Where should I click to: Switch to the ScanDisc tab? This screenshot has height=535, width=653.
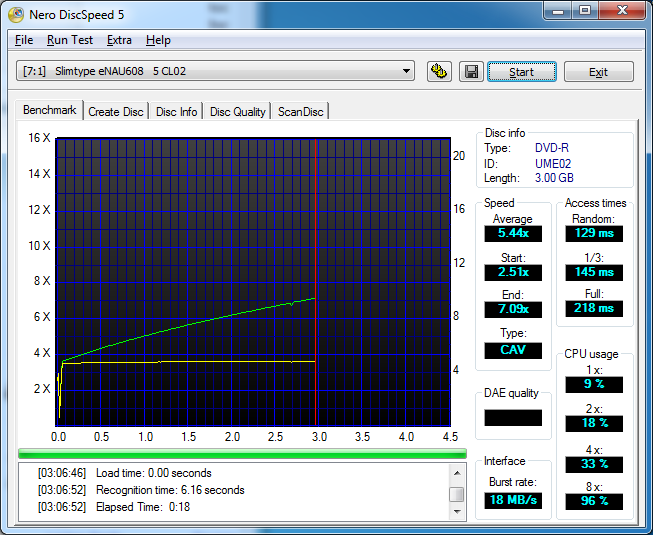[x=300, y=112]
